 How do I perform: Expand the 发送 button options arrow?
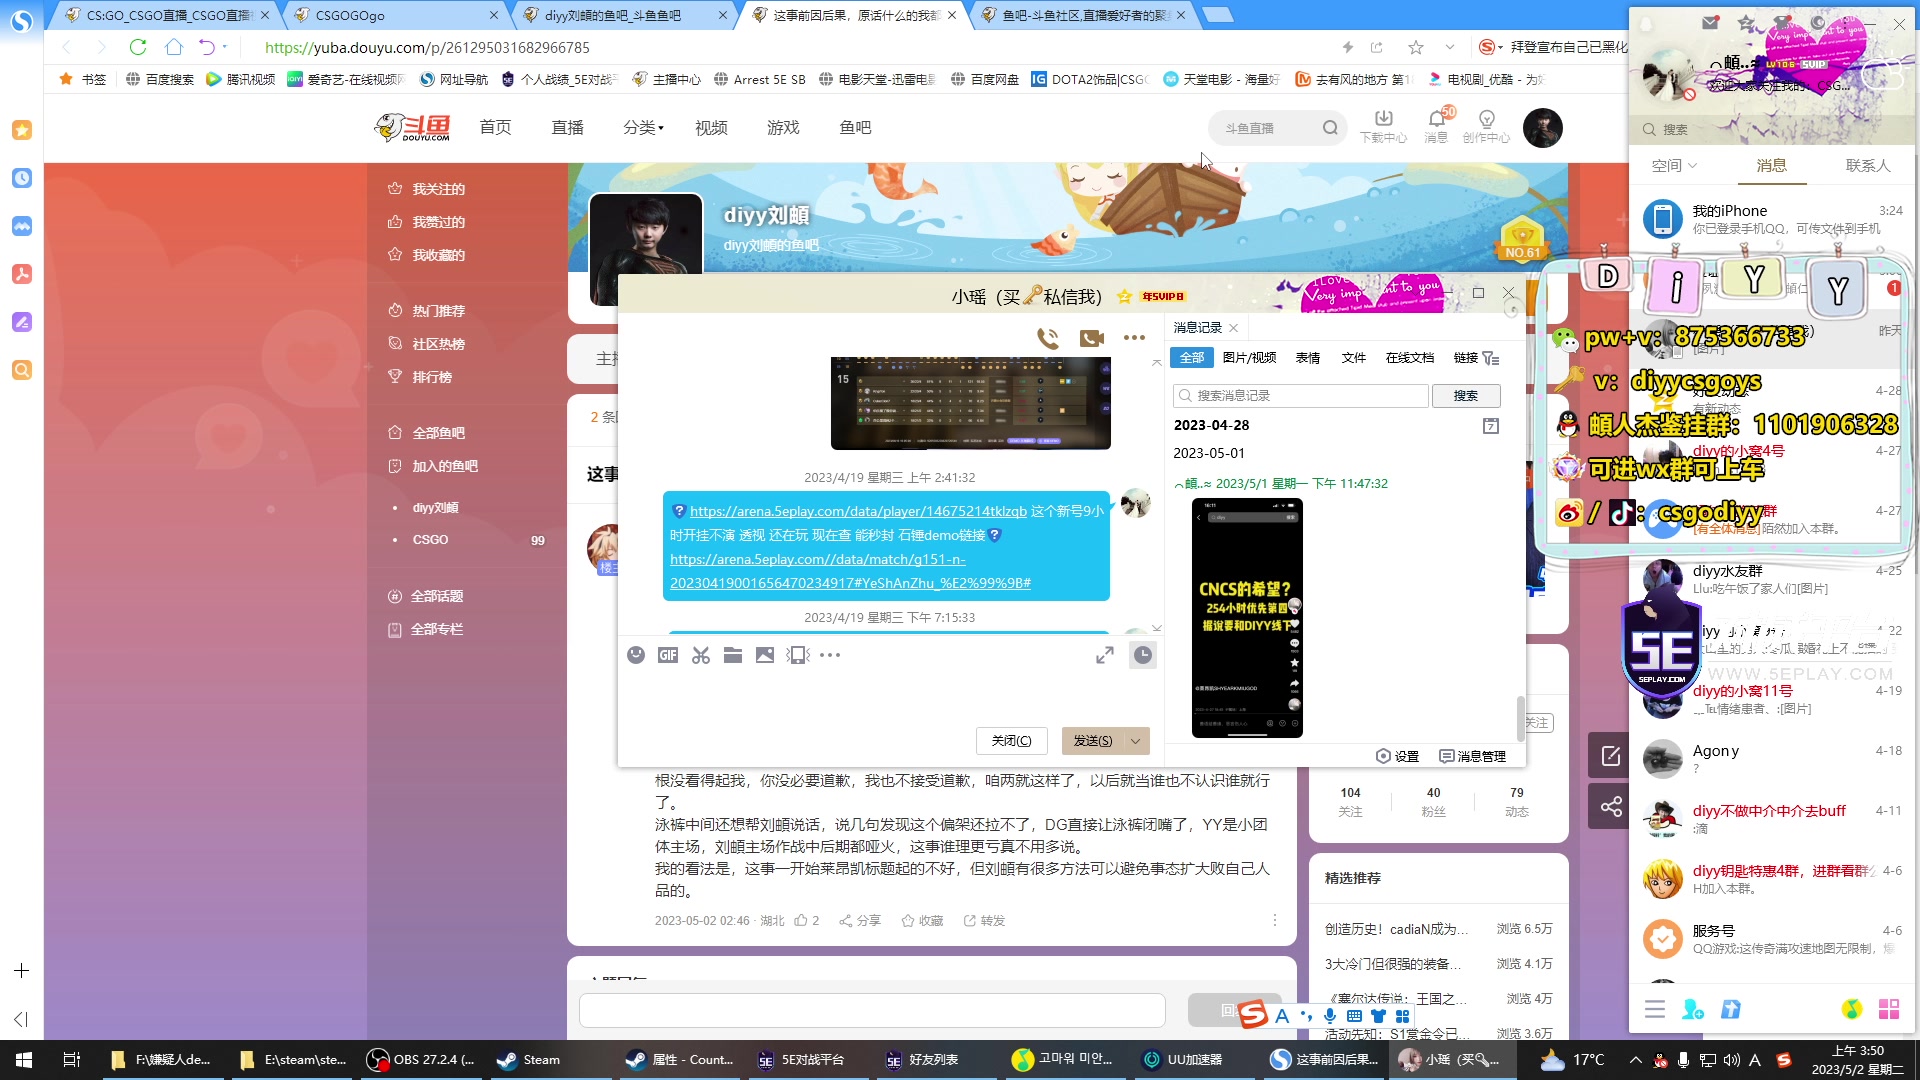coord(1136,741)
